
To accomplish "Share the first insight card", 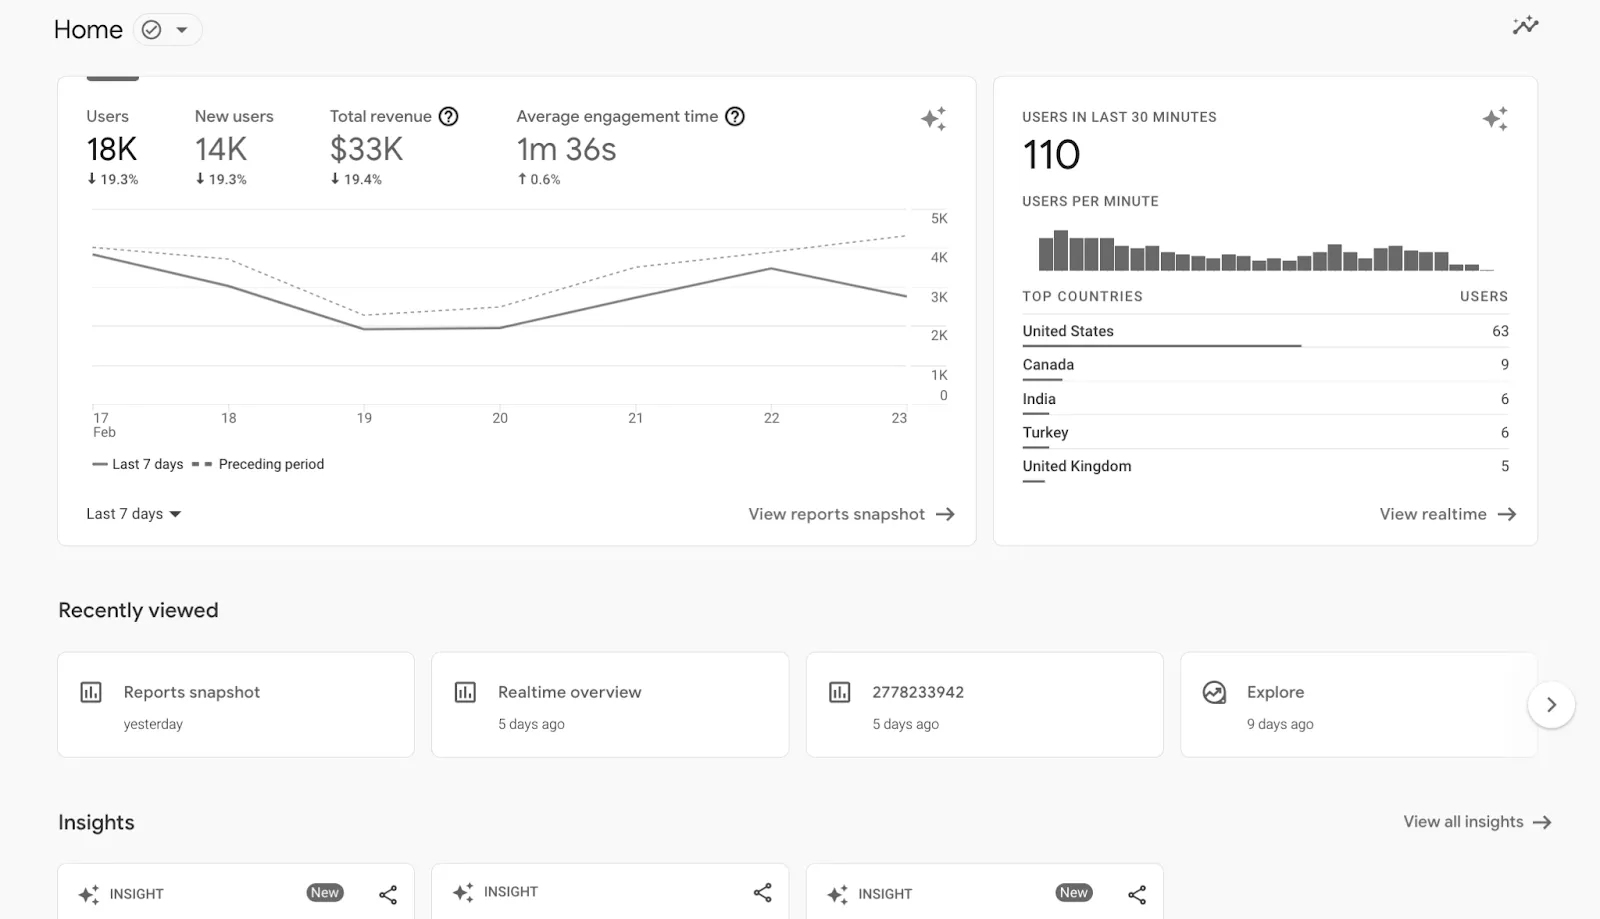I will click(x=387, y=893).
